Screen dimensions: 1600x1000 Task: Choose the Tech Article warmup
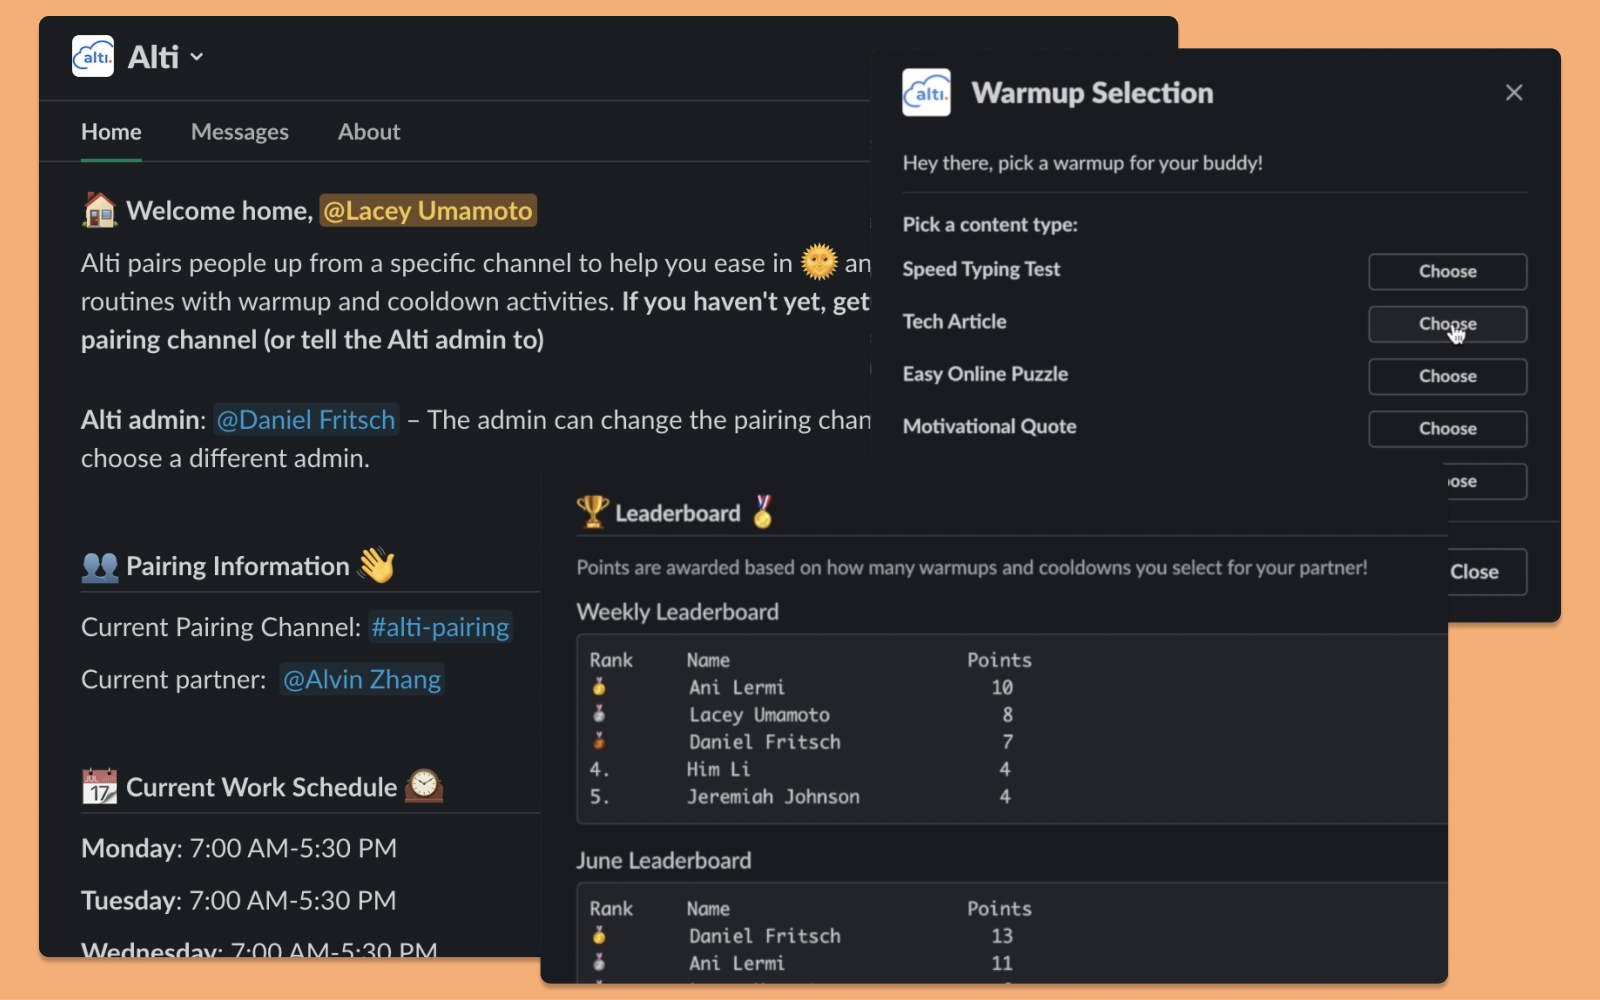[x=1447, y=324]
